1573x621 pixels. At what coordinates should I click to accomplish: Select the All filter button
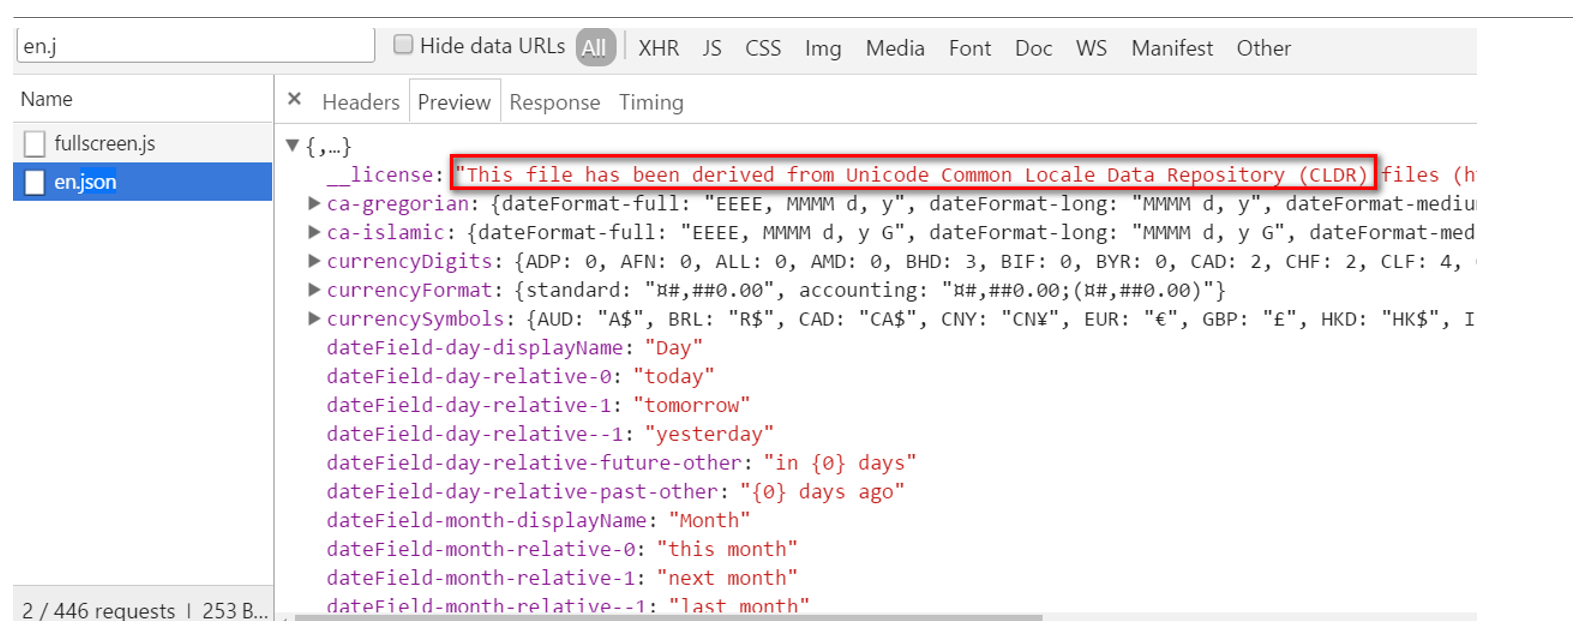click(x=594, y=48)
